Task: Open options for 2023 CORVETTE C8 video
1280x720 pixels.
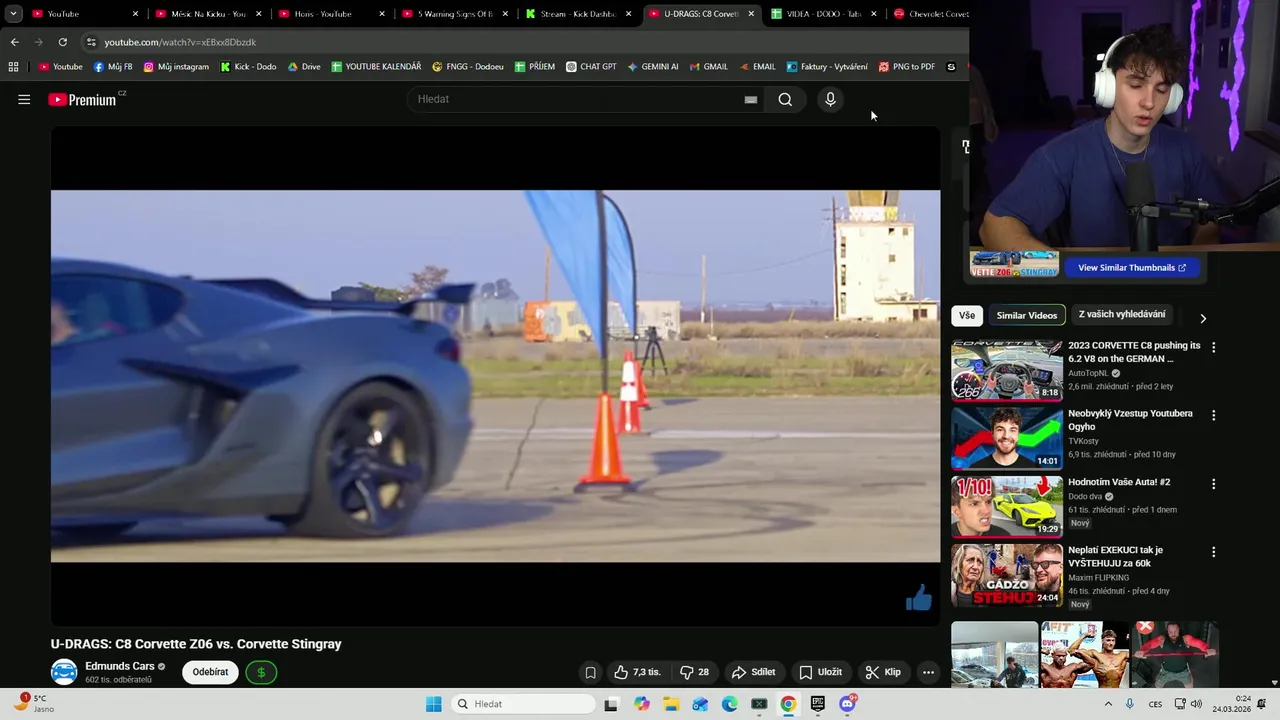Action: (x=1214, y=347)
